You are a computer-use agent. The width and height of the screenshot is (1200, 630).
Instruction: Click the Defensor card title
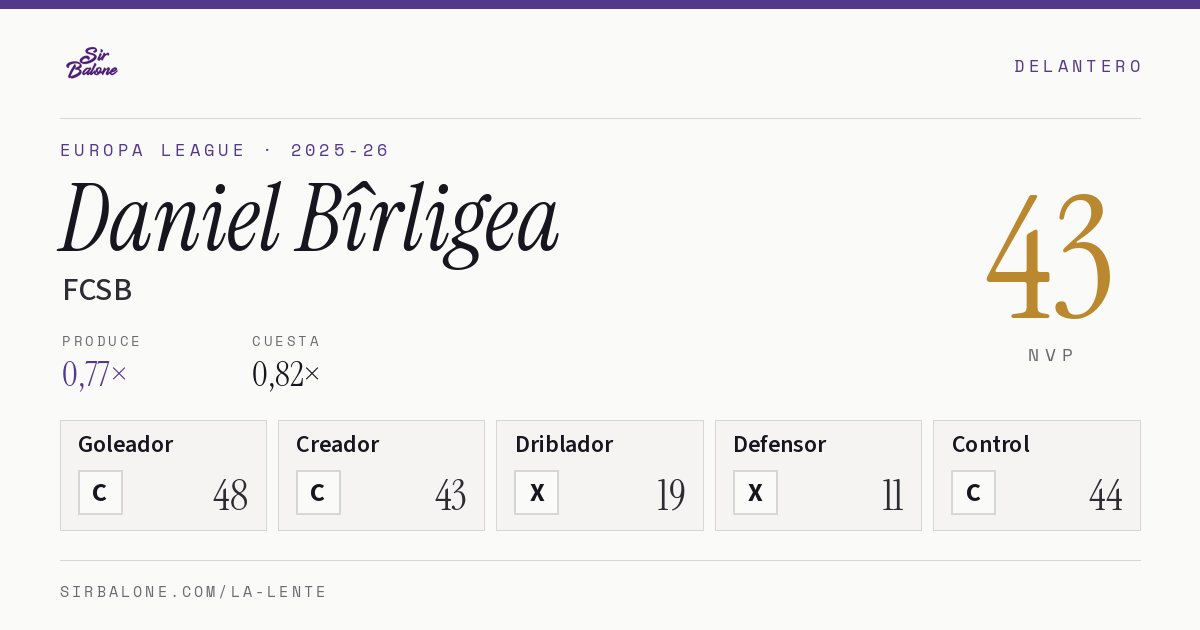[x=780, y=444]
